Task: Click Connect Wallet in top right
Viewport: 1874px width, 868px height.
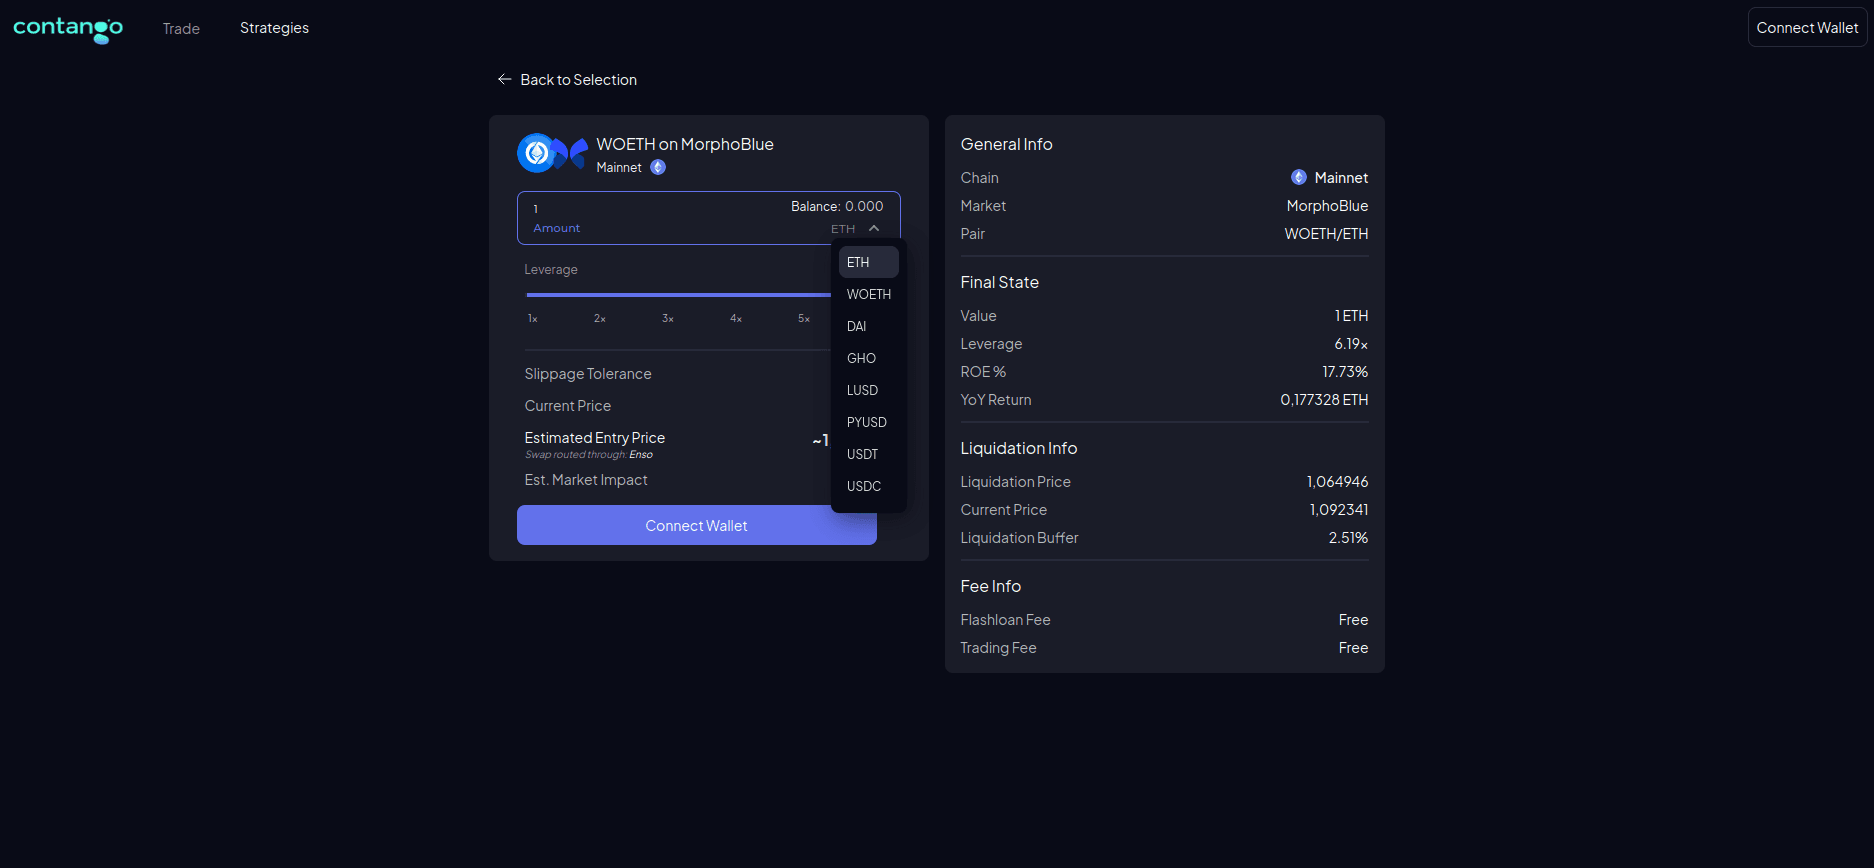Action: click(1807, 27)
